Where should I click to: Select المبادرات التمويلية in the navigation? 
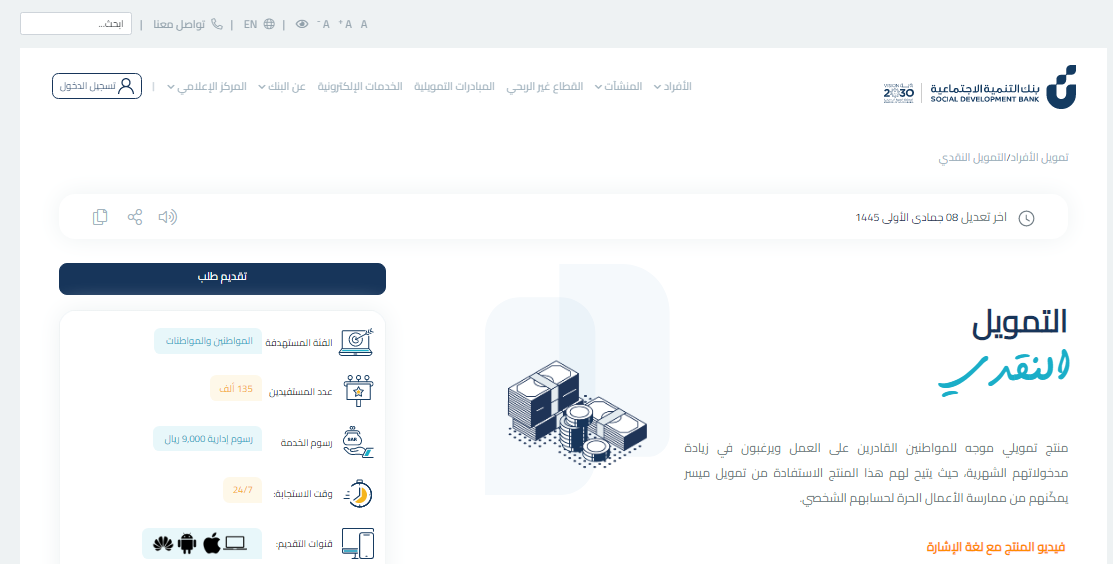(454, 87)
